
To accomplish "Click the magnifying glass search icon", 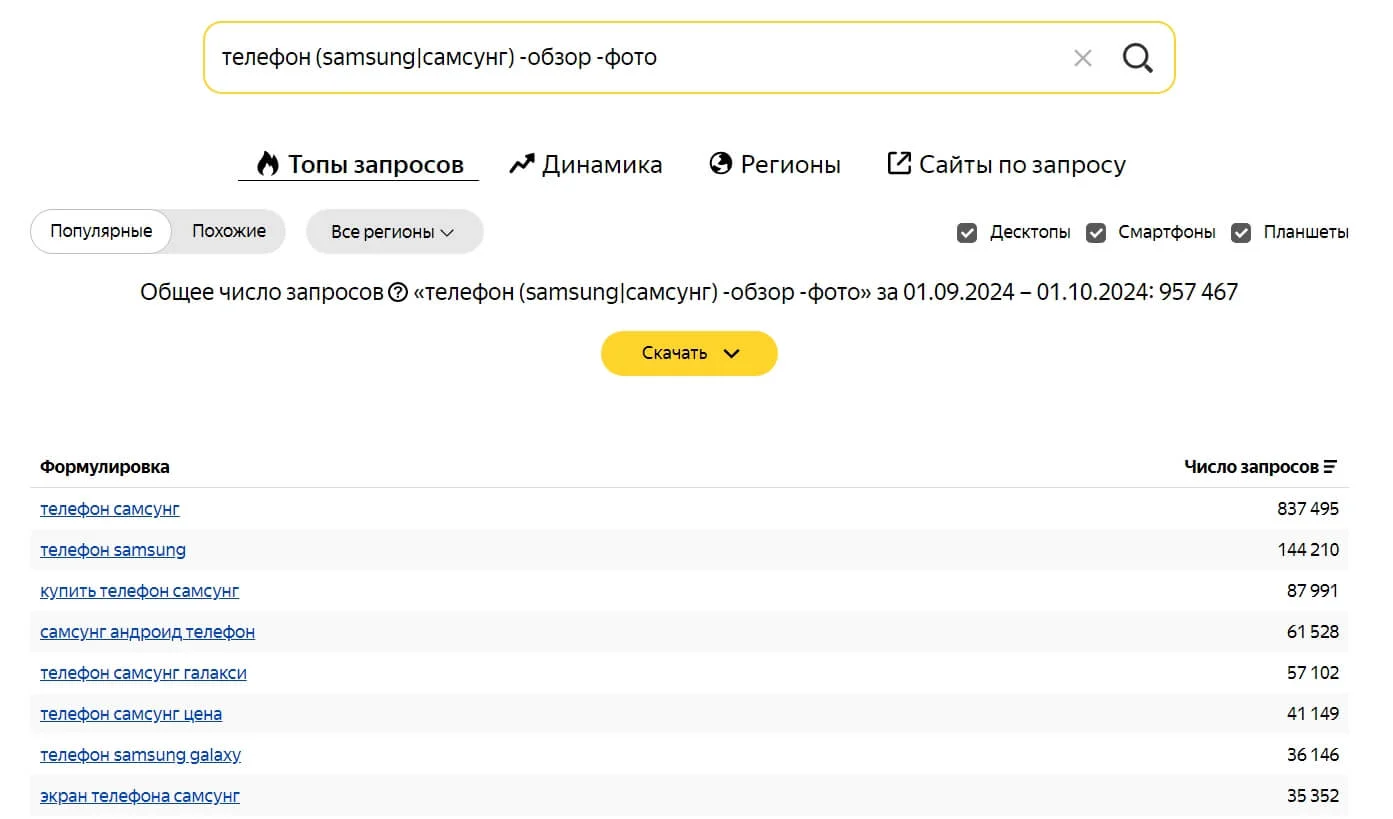I will coord(1137,58).
